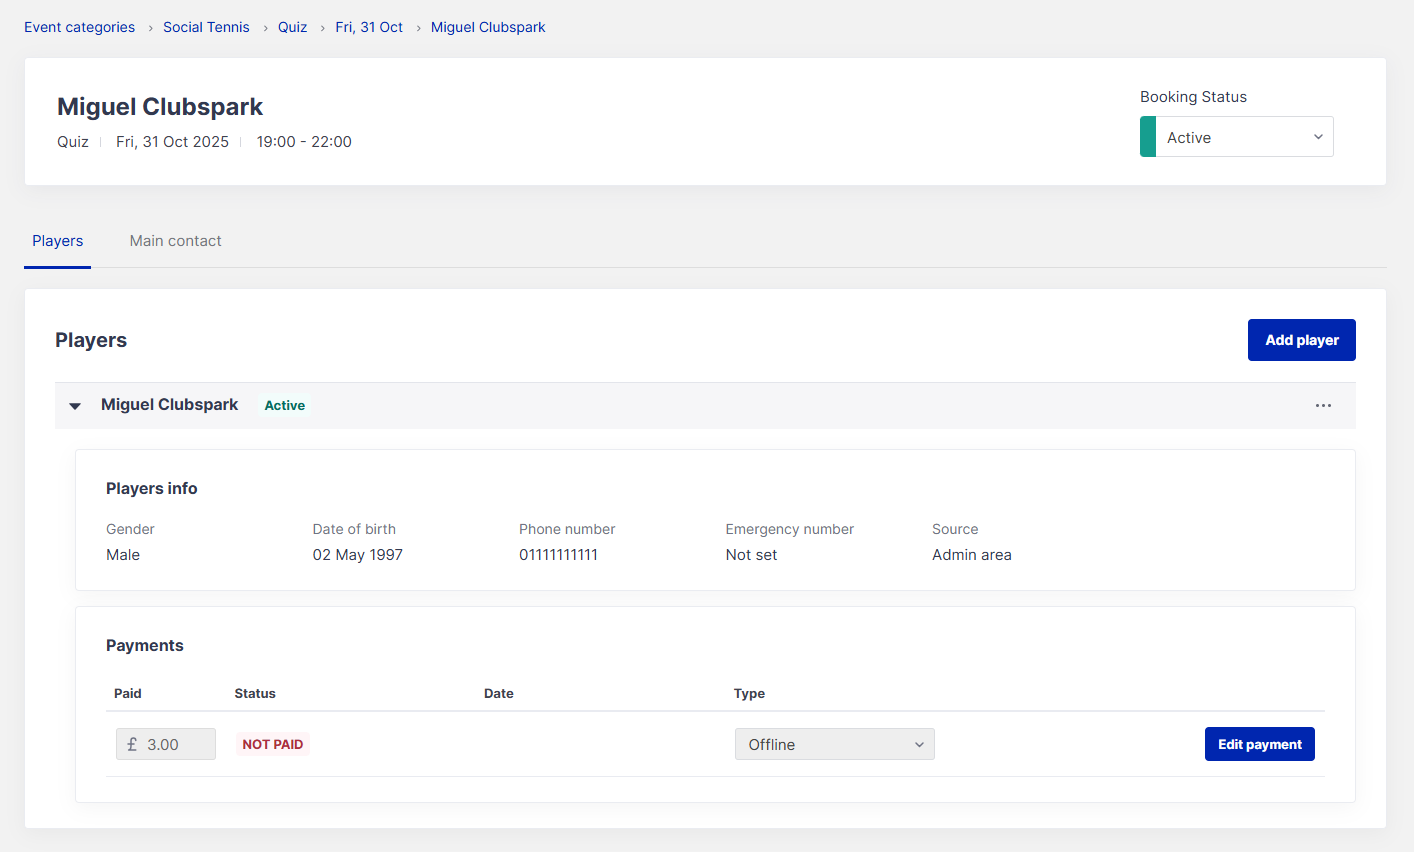Open the Quiz breadcrumb link
Viewport: 1414px width, 852px height.
[x=292, y=27]
